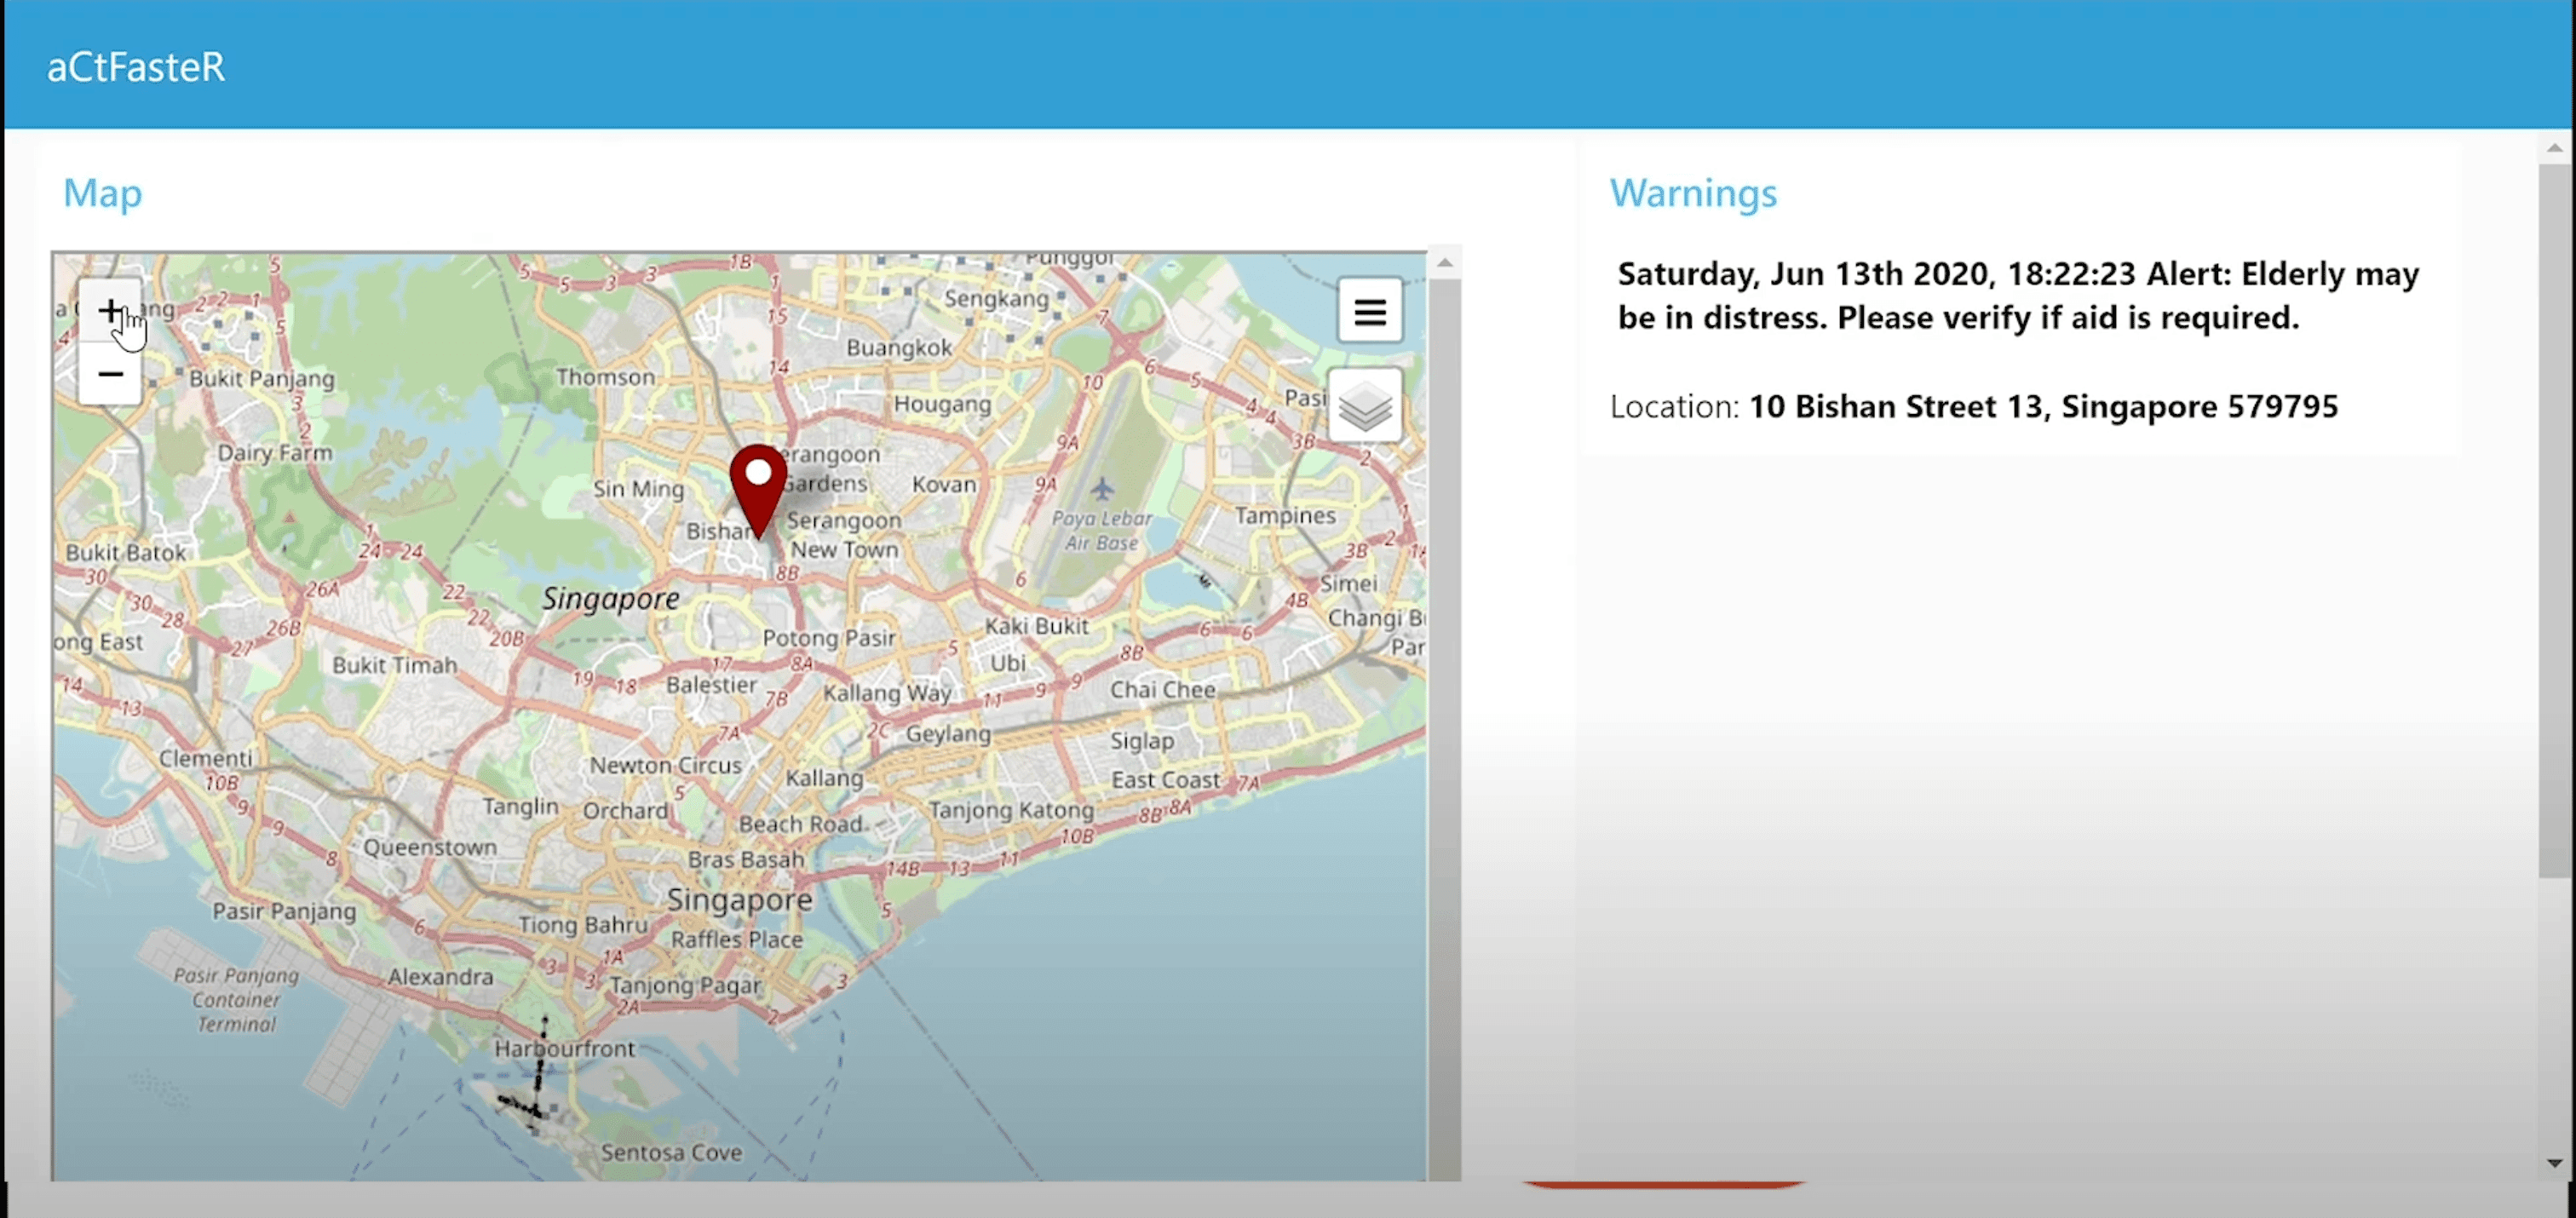Click the Bukit Timah label on map
This screenshot has width=2576, height=1218.
[394, 665]
